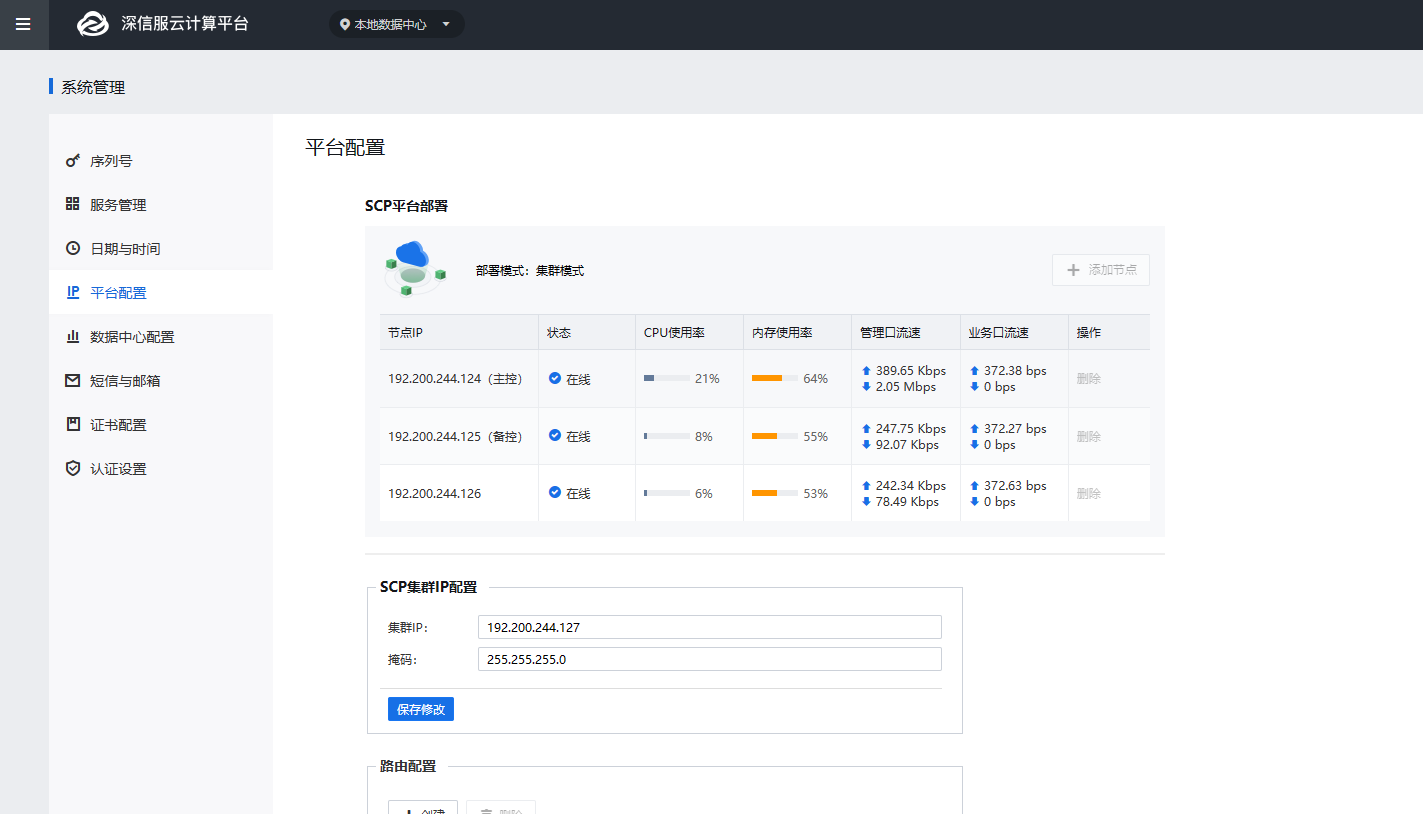
Task: Open the 序列号 menu item
Action: coord(161,160)
